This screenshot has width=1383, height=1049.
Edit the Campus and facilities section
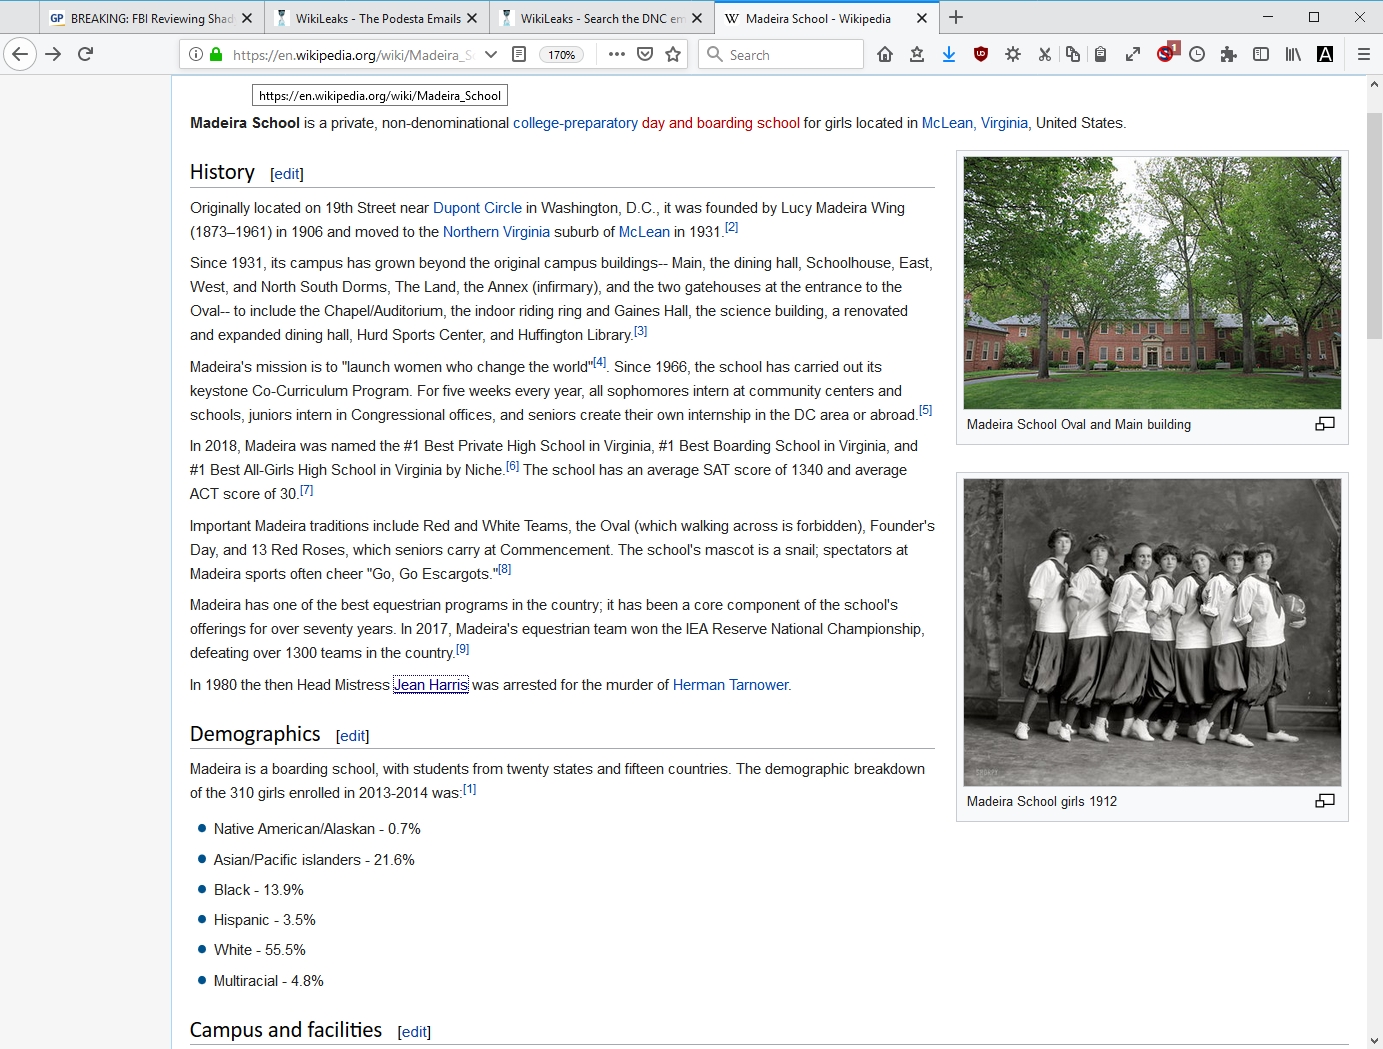point(414,1032)
